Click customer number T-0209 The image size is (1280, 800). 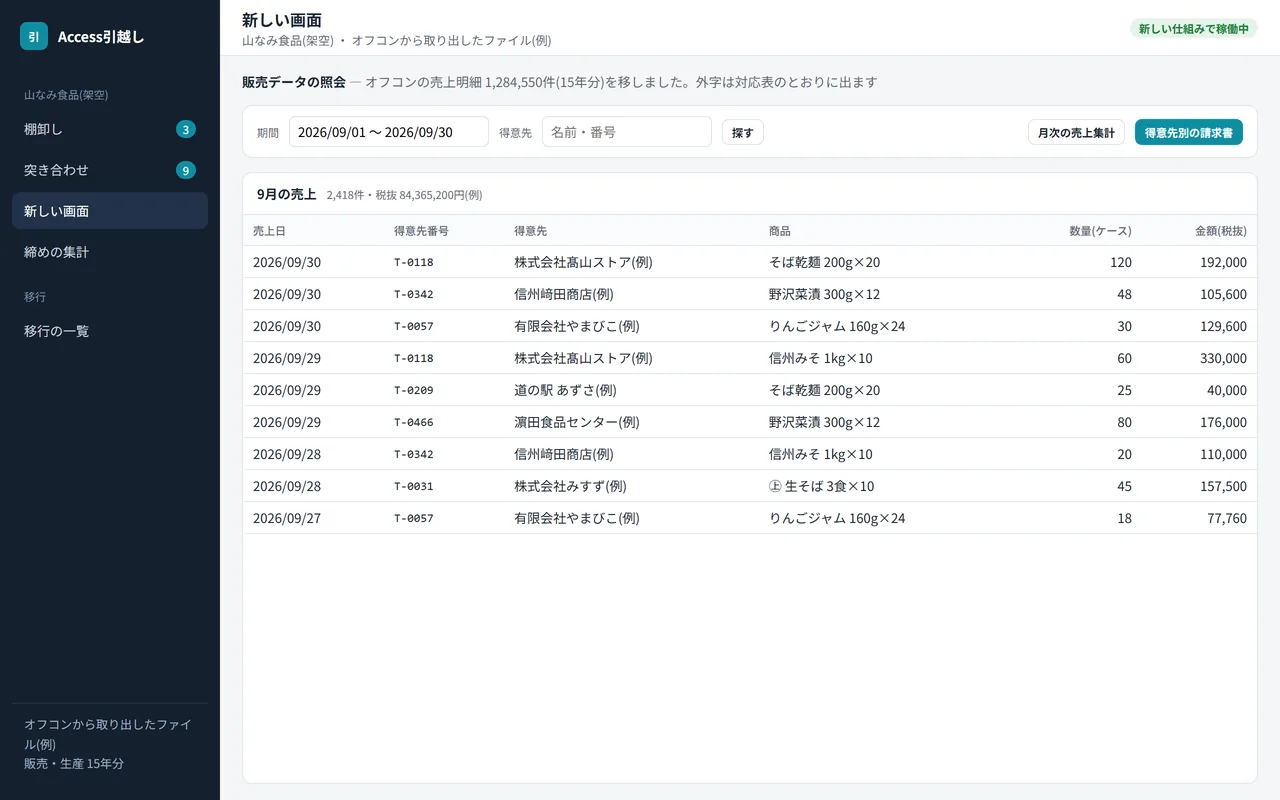[x=414, y=390]
